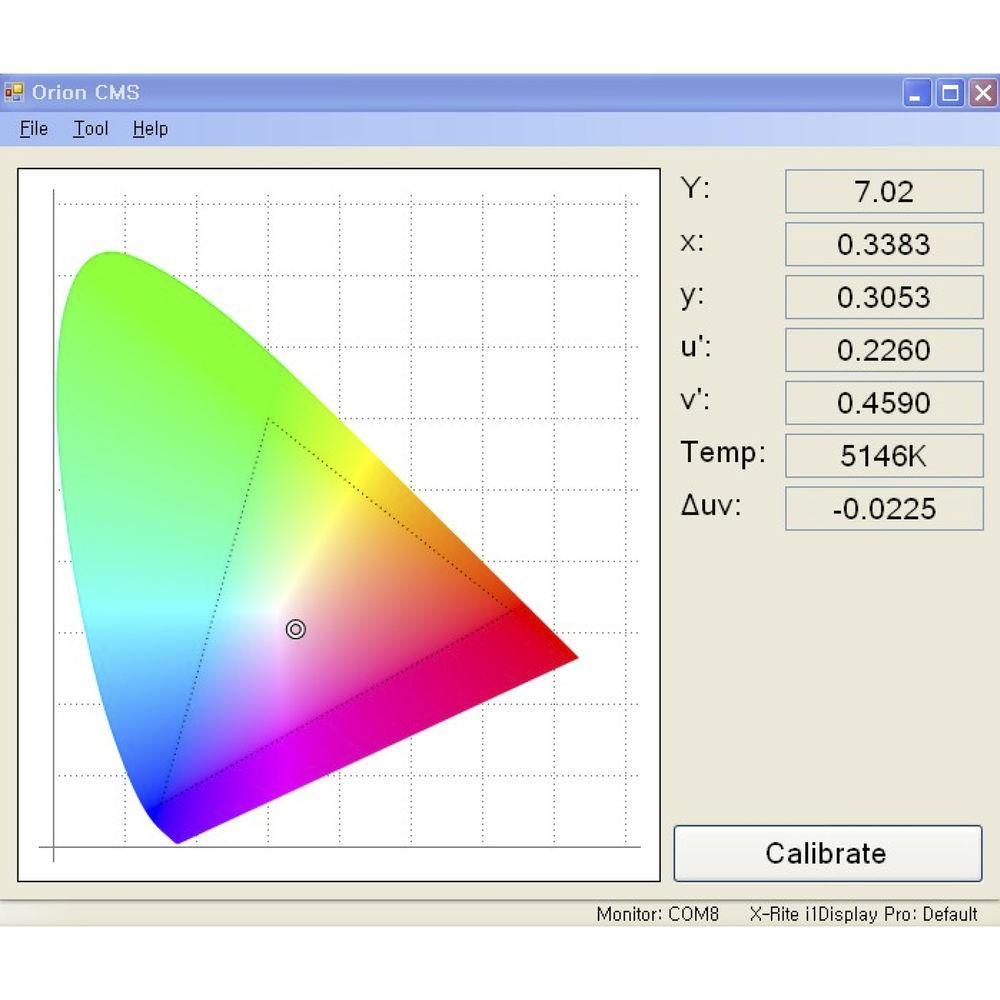Image resolution: width=1000 pixels, height=1000 pixels.
Task: Click the measurement marker on the chromaticity diagram
Action: click(x=295, y=629)
